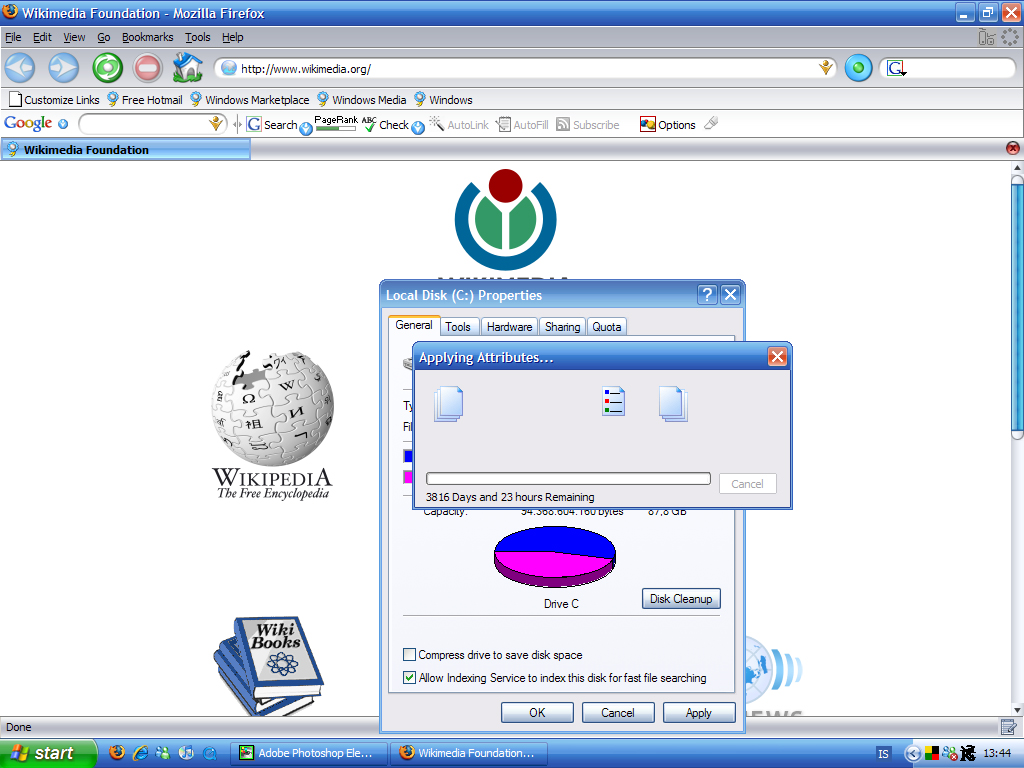Image resolution: width=1024 pixels, height=768 pixels.
Task: Go to the Home page icon
Action: coord(187,67)
